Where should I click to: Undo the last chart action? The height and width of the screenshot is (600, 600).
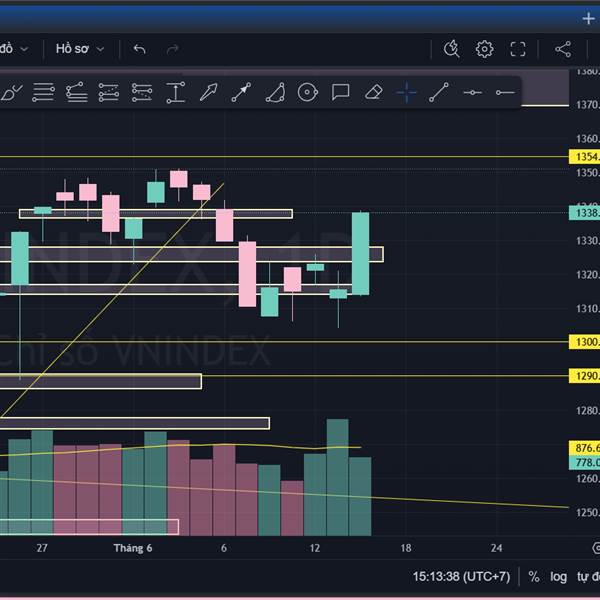(x=140, y=49)
